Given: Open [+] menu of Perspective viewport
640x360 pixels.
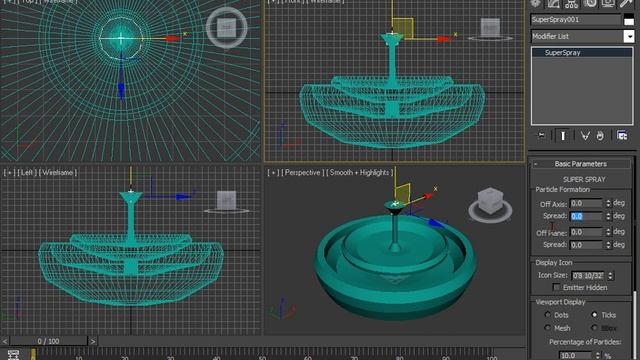Looking at the screenshot, I should (x=273, y=173).
